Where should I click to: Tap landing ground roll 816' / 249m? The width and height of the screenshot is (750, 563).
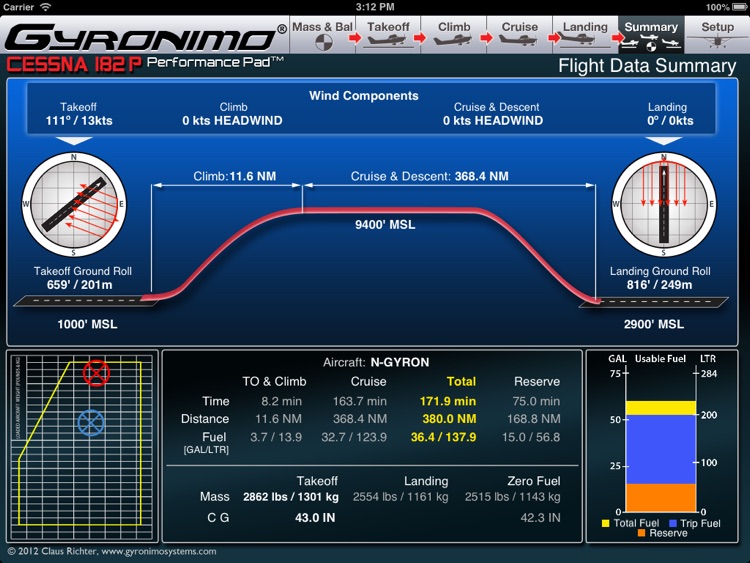(x=659, y=285)
